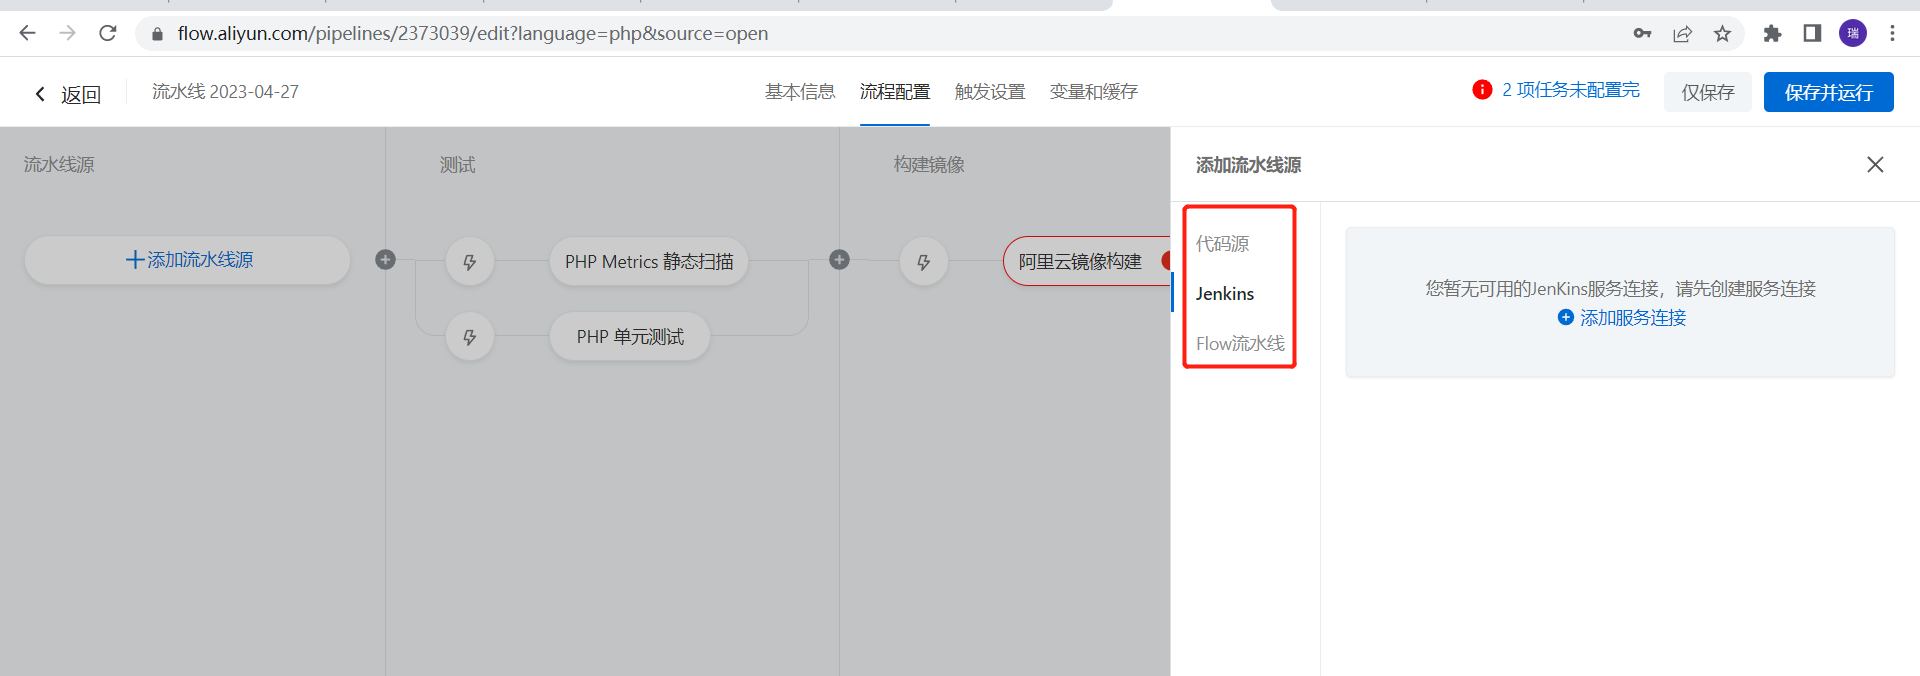Image resolution: width=1920 pixels, height=676 pixels.
Task: Click the browser forward arrow
Action: click(x=67, y=33)
